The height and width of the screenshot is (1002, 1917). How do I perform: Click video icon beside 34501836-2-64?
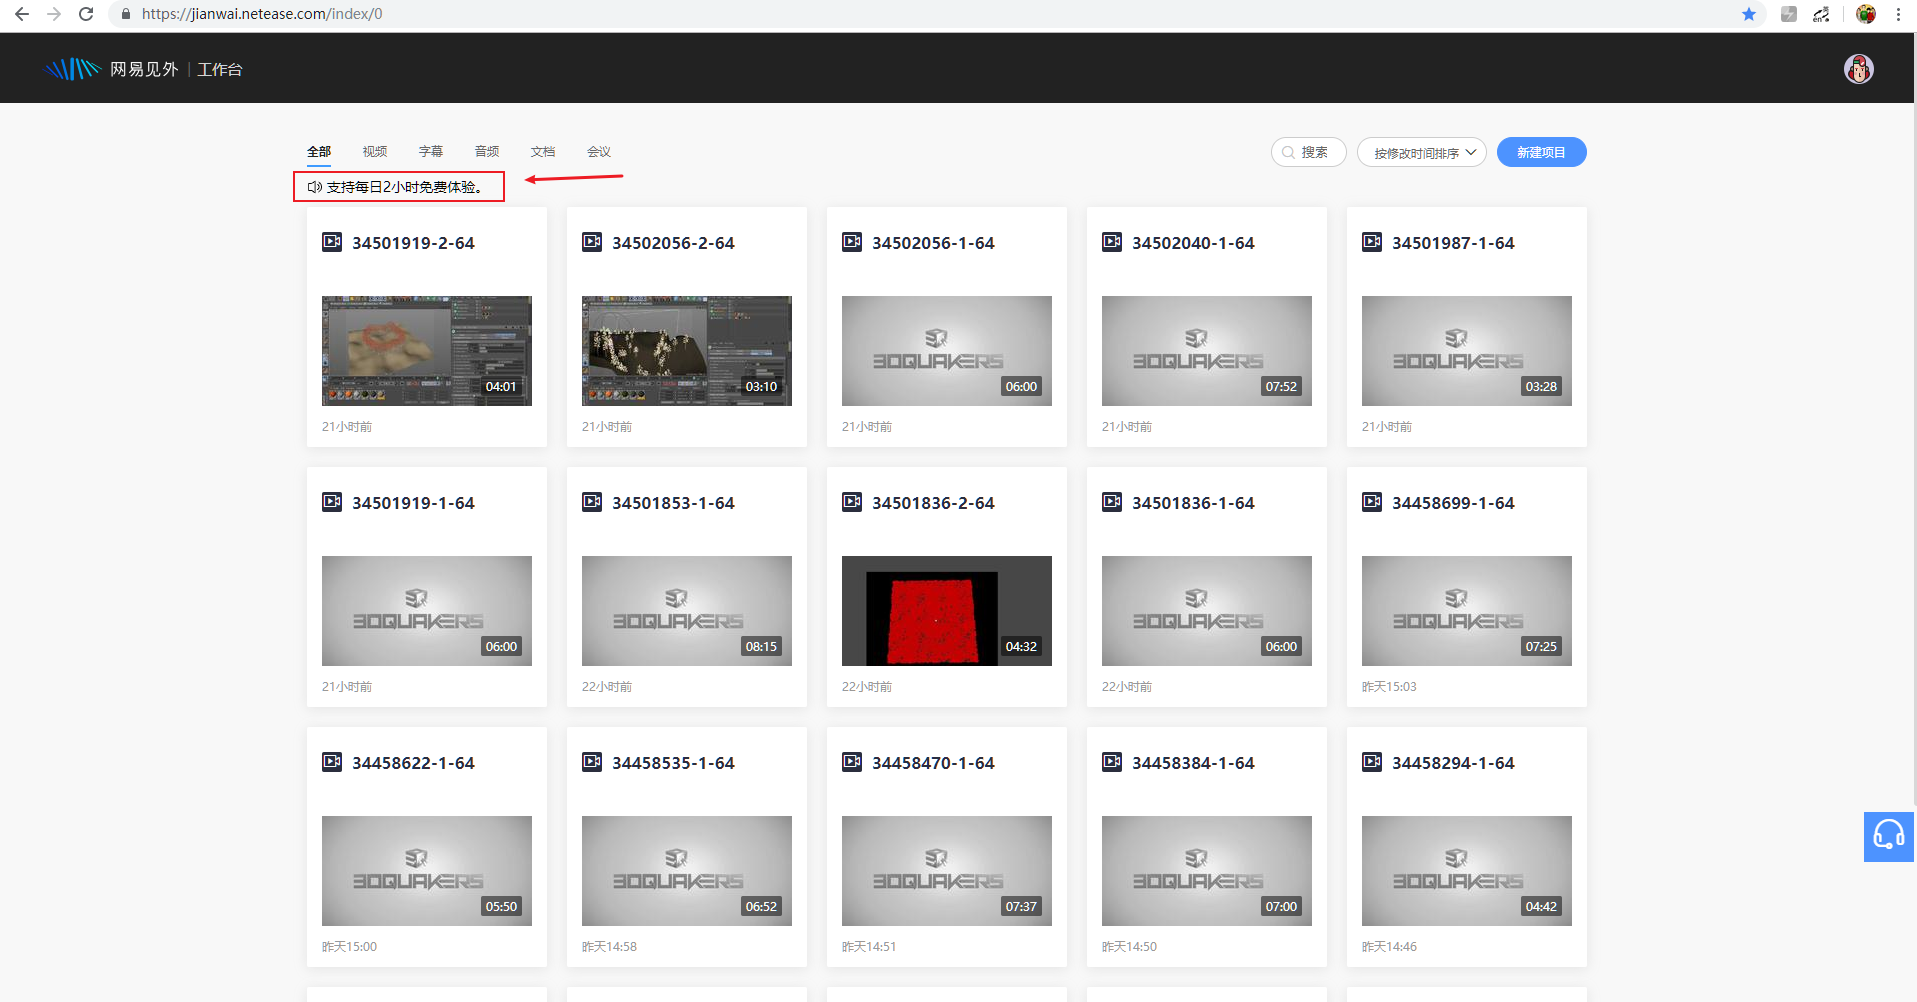pyautogui.click(x=852, y=502)
